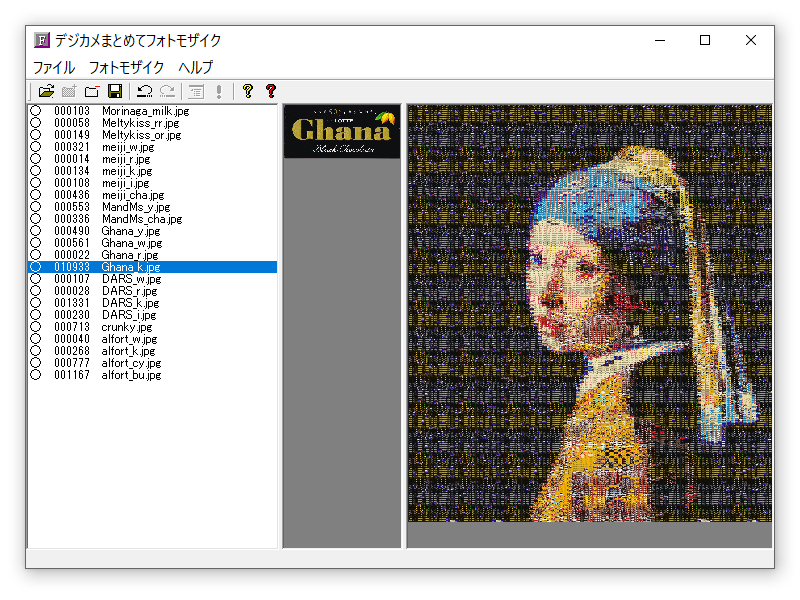Screen dimensions: 800x600
Task: Click the floppy disk save icon
Action: coord(115,91)
